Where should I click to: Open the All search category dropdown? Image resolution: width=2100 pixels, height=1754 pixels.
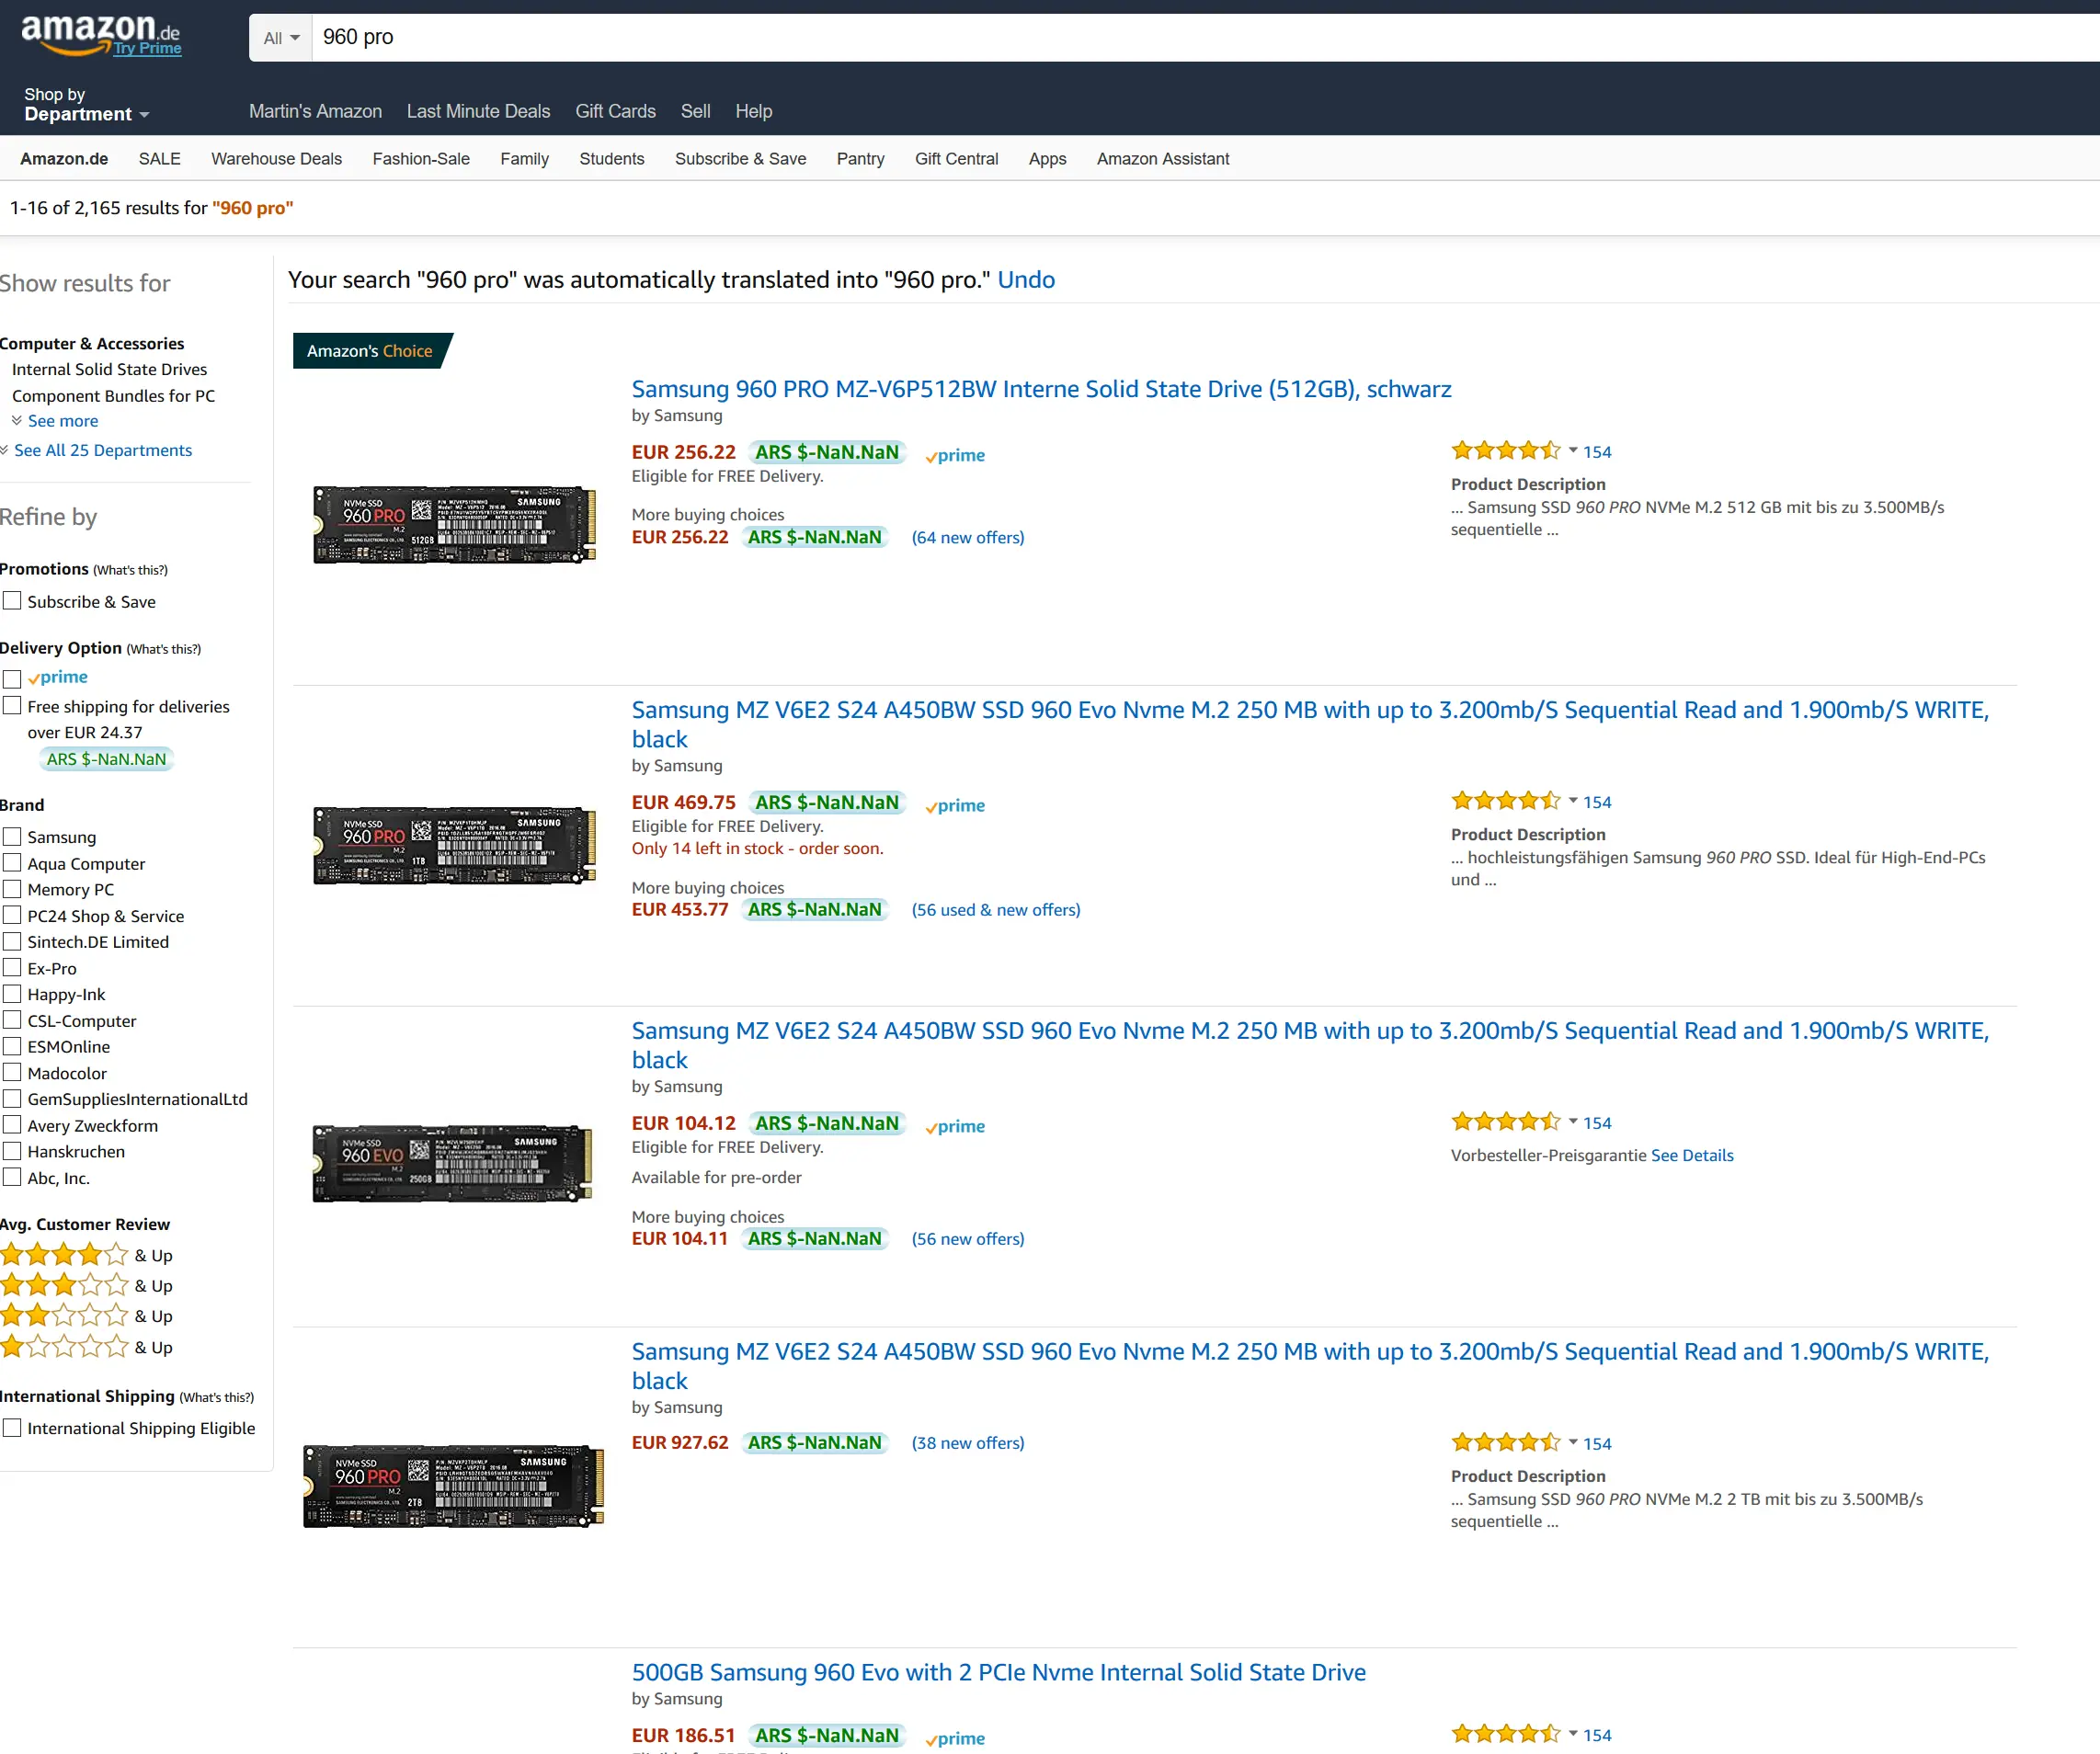pos(279,37)
